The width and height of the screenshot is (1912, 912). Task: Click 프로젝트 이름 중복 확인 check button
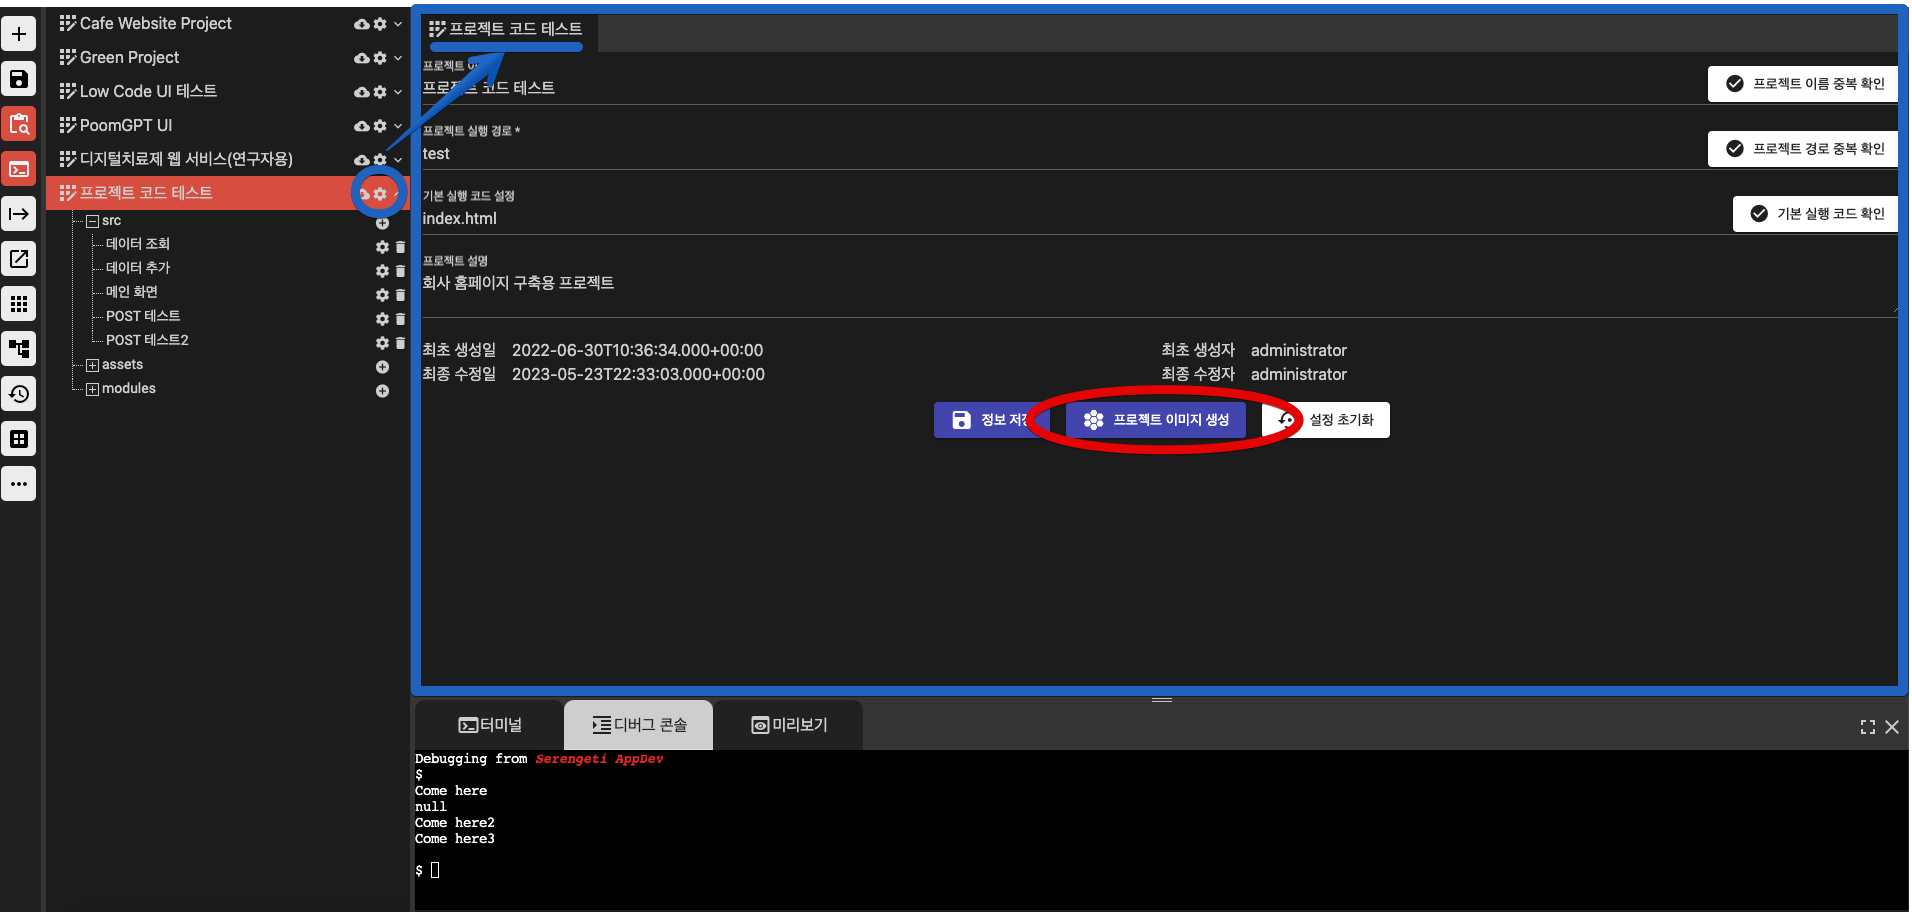point(1802,84)
